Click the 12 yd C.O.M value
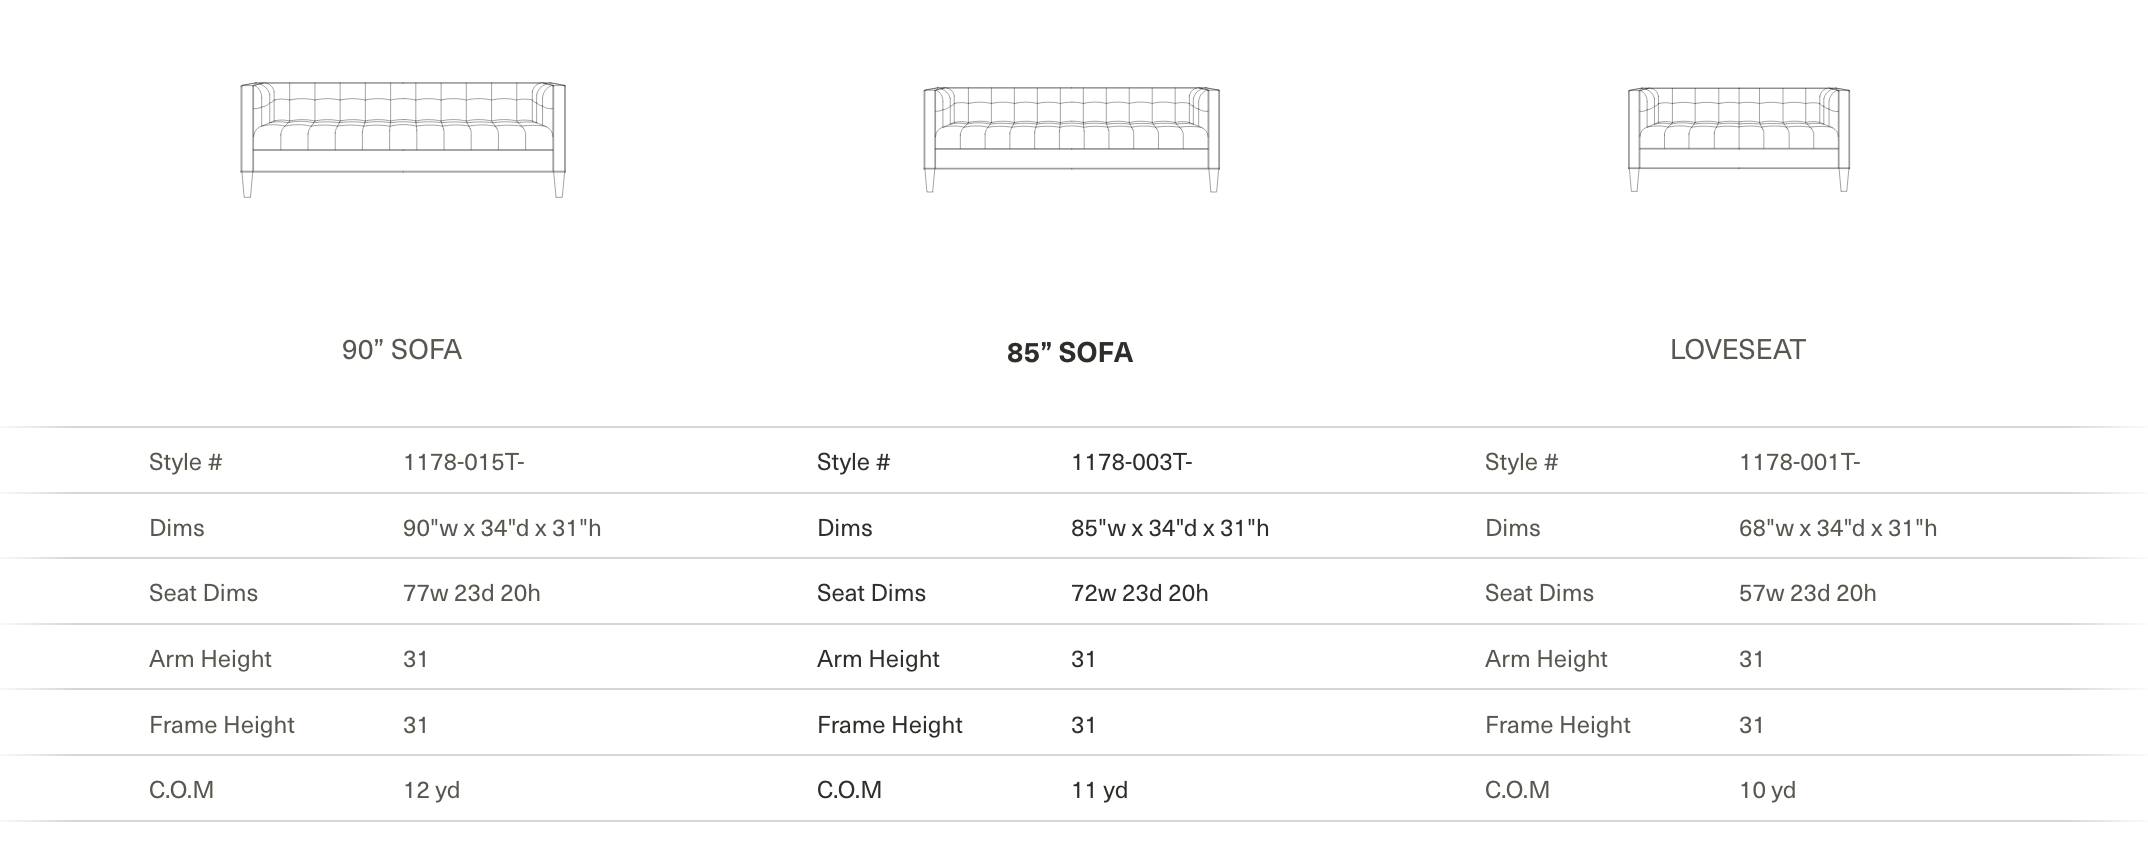The height and width of the screenshot is (864, 2148). [x=432, y=790]
